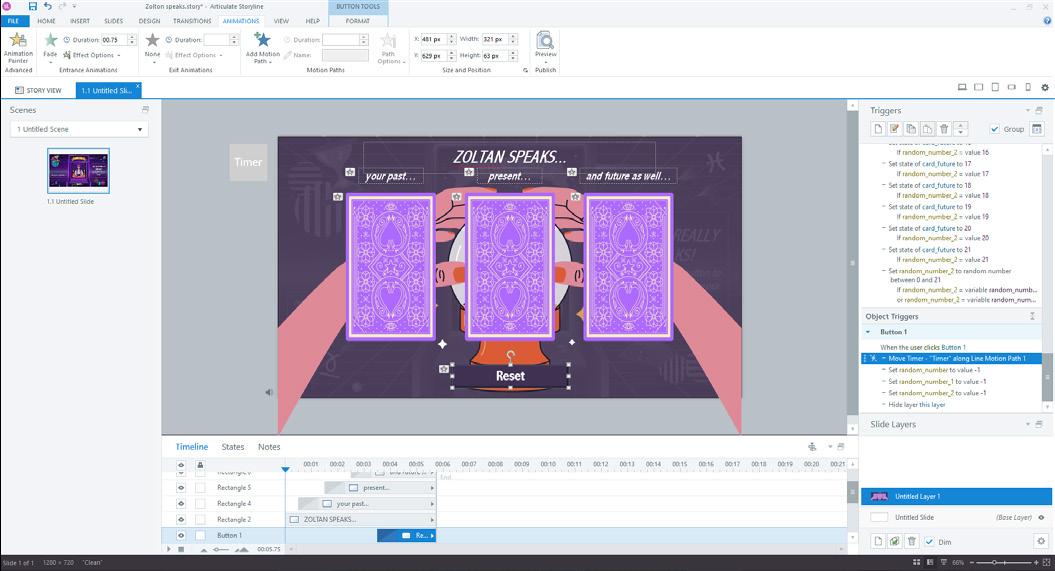The width and height of the screenshot is (1055, 571).
Task: Increase entrance Duration with stepper
Action: click(132, 37)
